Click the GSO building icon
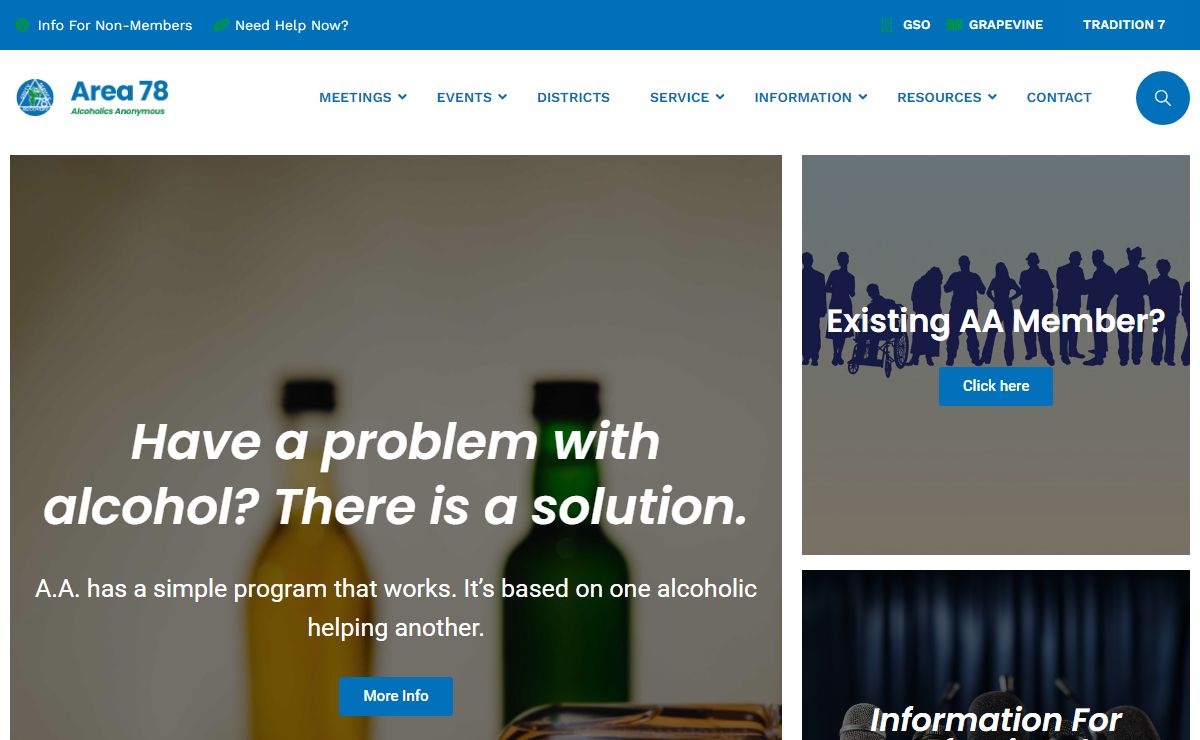 pos(886,25)
